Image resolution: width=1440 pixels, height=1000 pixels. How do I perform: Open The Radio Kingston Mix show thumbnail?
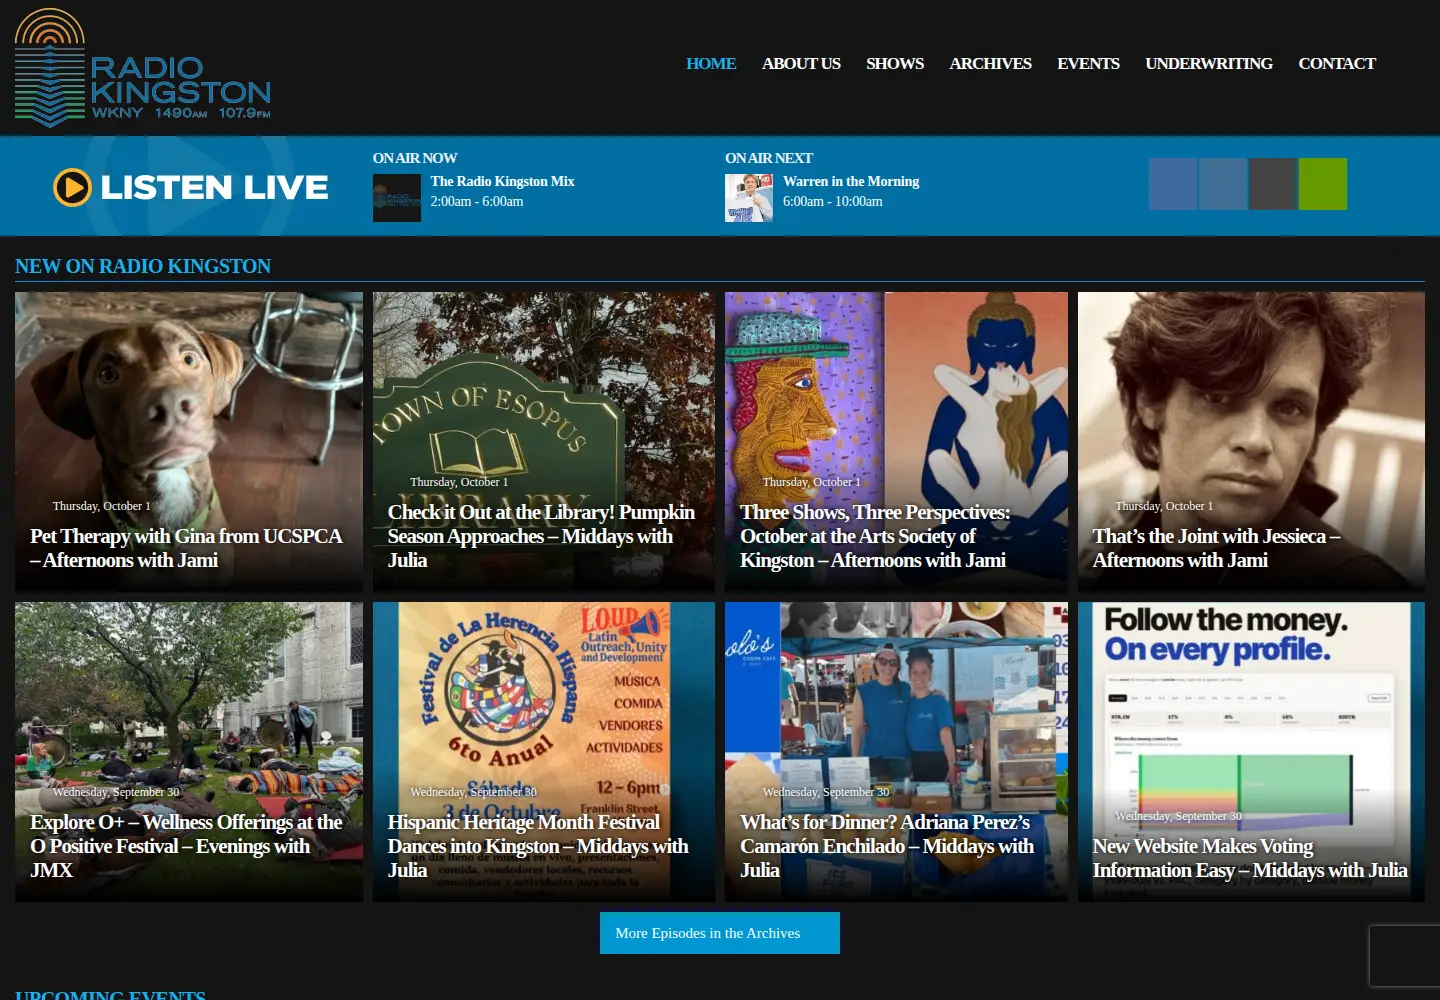397,198
